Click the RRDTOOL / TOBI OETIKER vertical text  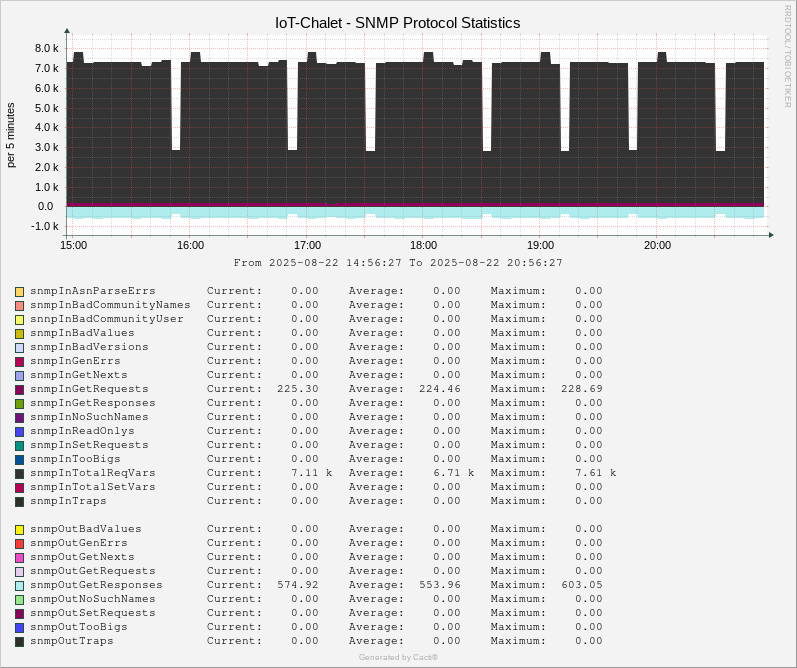coord(787,55)
